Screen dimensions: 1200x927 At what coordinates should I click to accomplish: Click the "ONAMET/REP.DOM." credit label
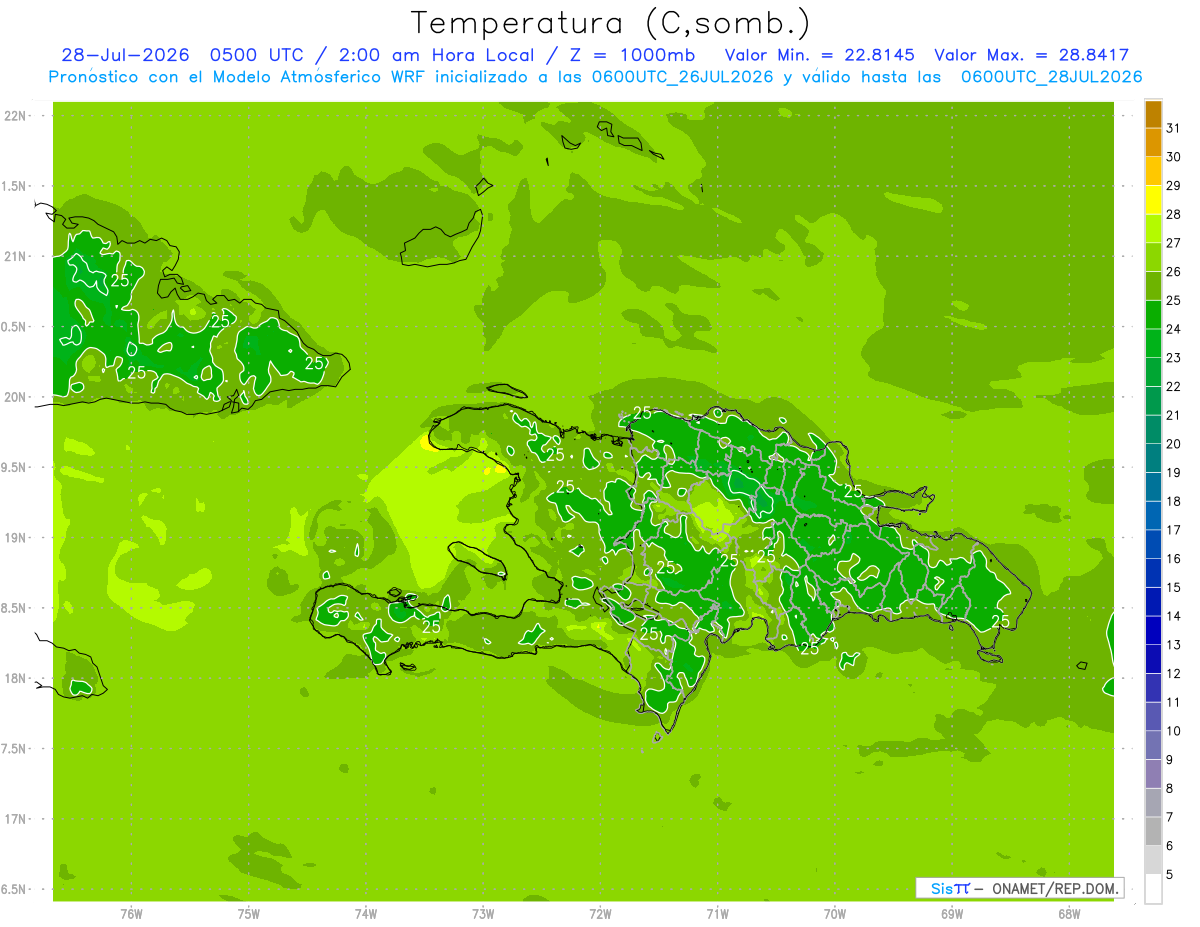pyautogui.click(x=1056, y=888)
